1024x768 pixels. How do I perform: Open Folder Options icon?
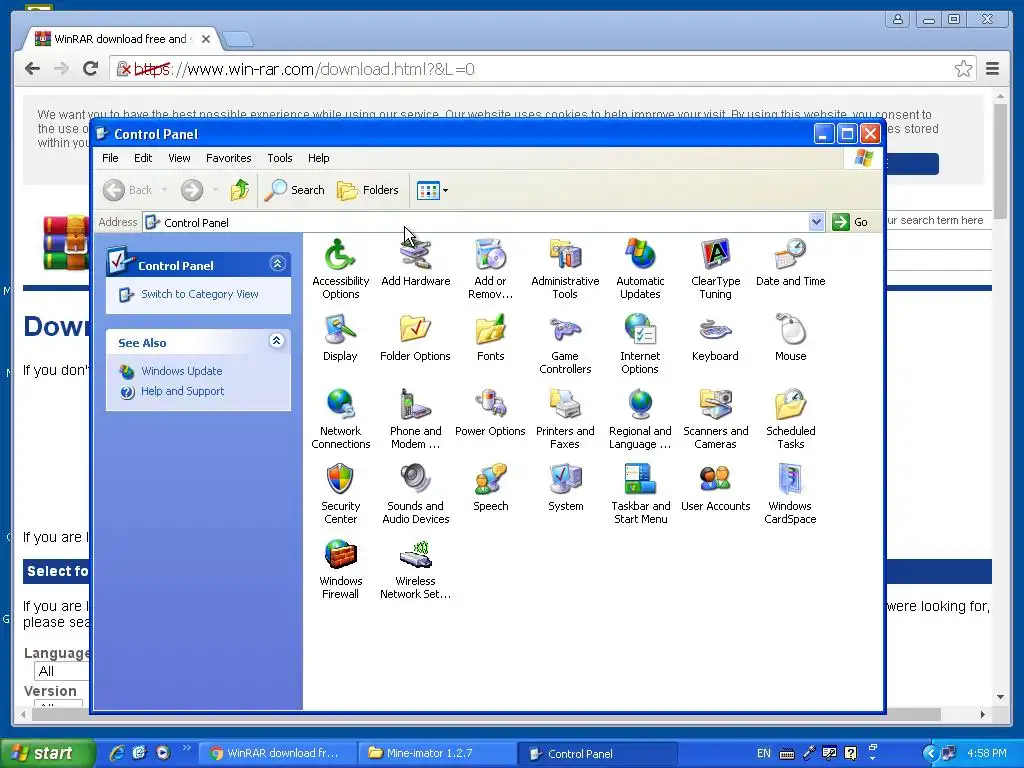[x=415, y=338]
